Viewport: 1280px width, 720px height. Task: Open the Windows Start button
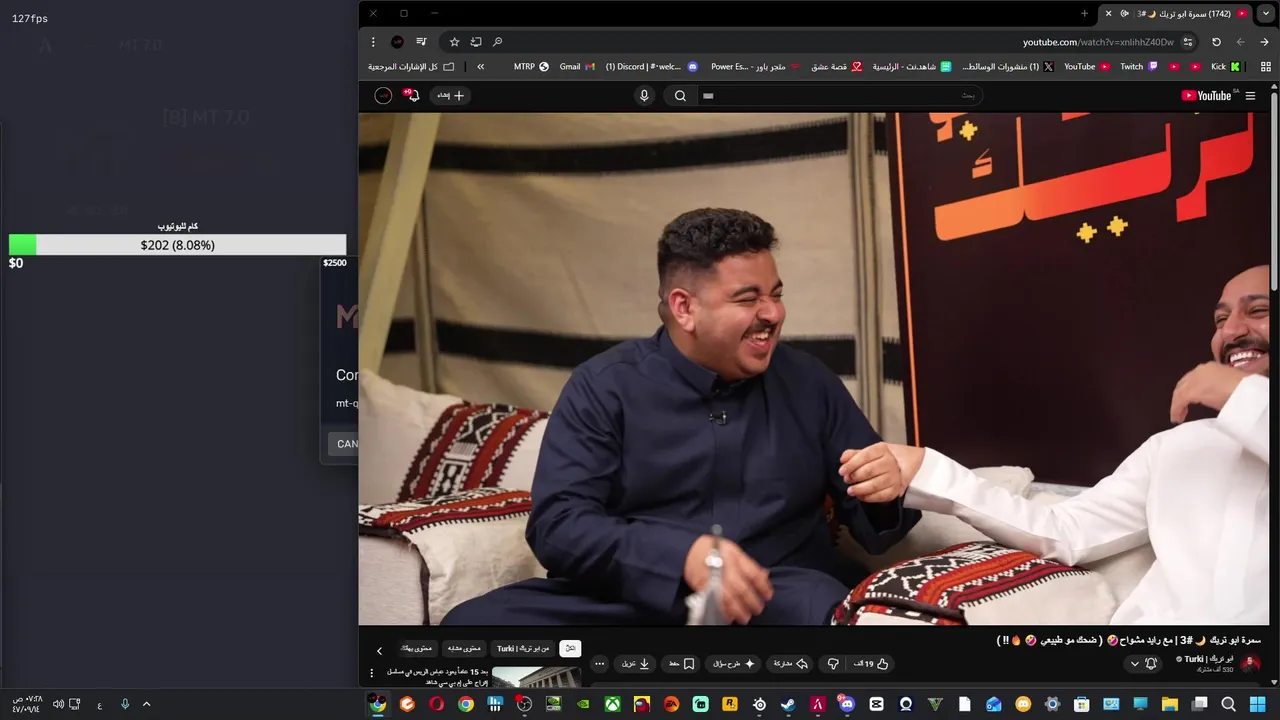pos(1257,704)
